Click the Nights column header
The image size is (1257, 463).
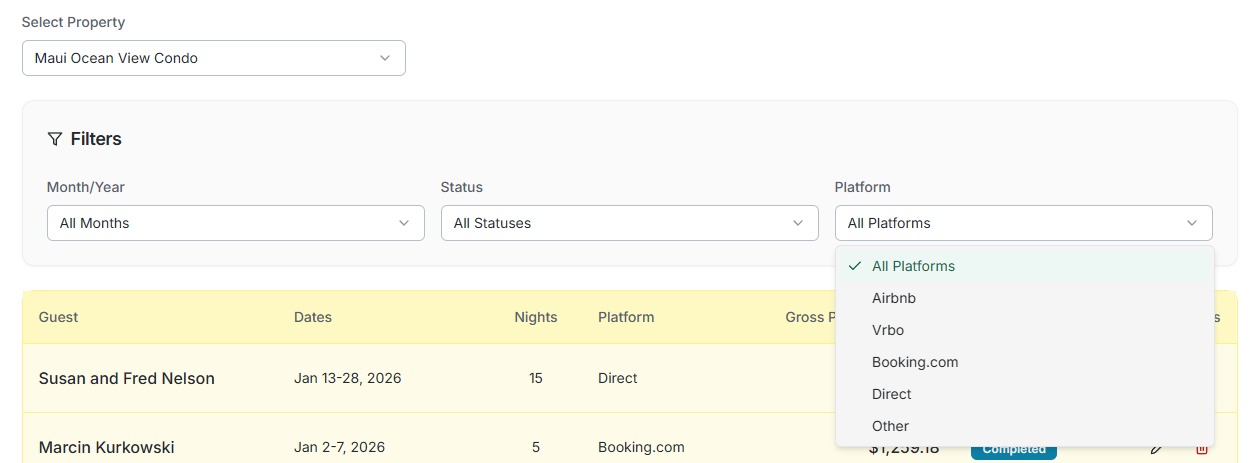click(535, 317)
